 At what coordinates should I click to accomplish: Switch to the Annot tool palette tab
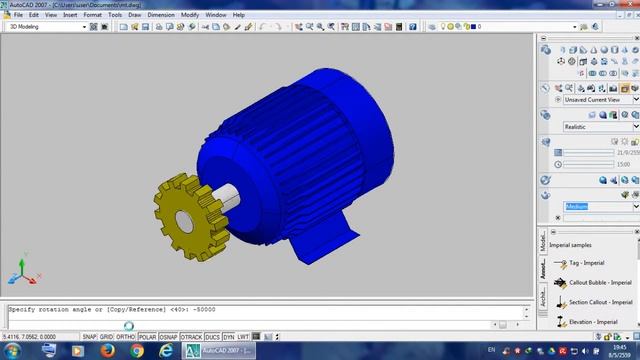coord(542,269)
